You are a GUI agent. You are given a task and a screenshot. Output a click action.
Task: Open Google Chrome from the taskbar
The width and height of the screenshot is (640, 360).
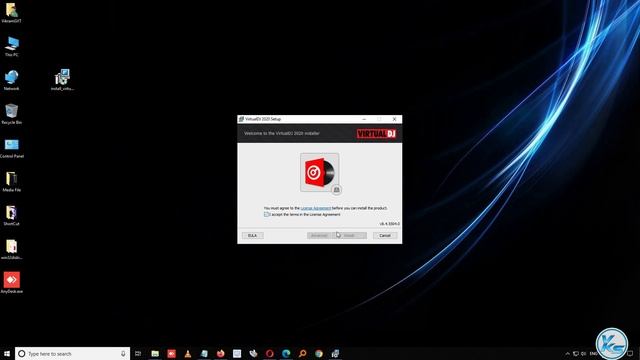point(318,353)
